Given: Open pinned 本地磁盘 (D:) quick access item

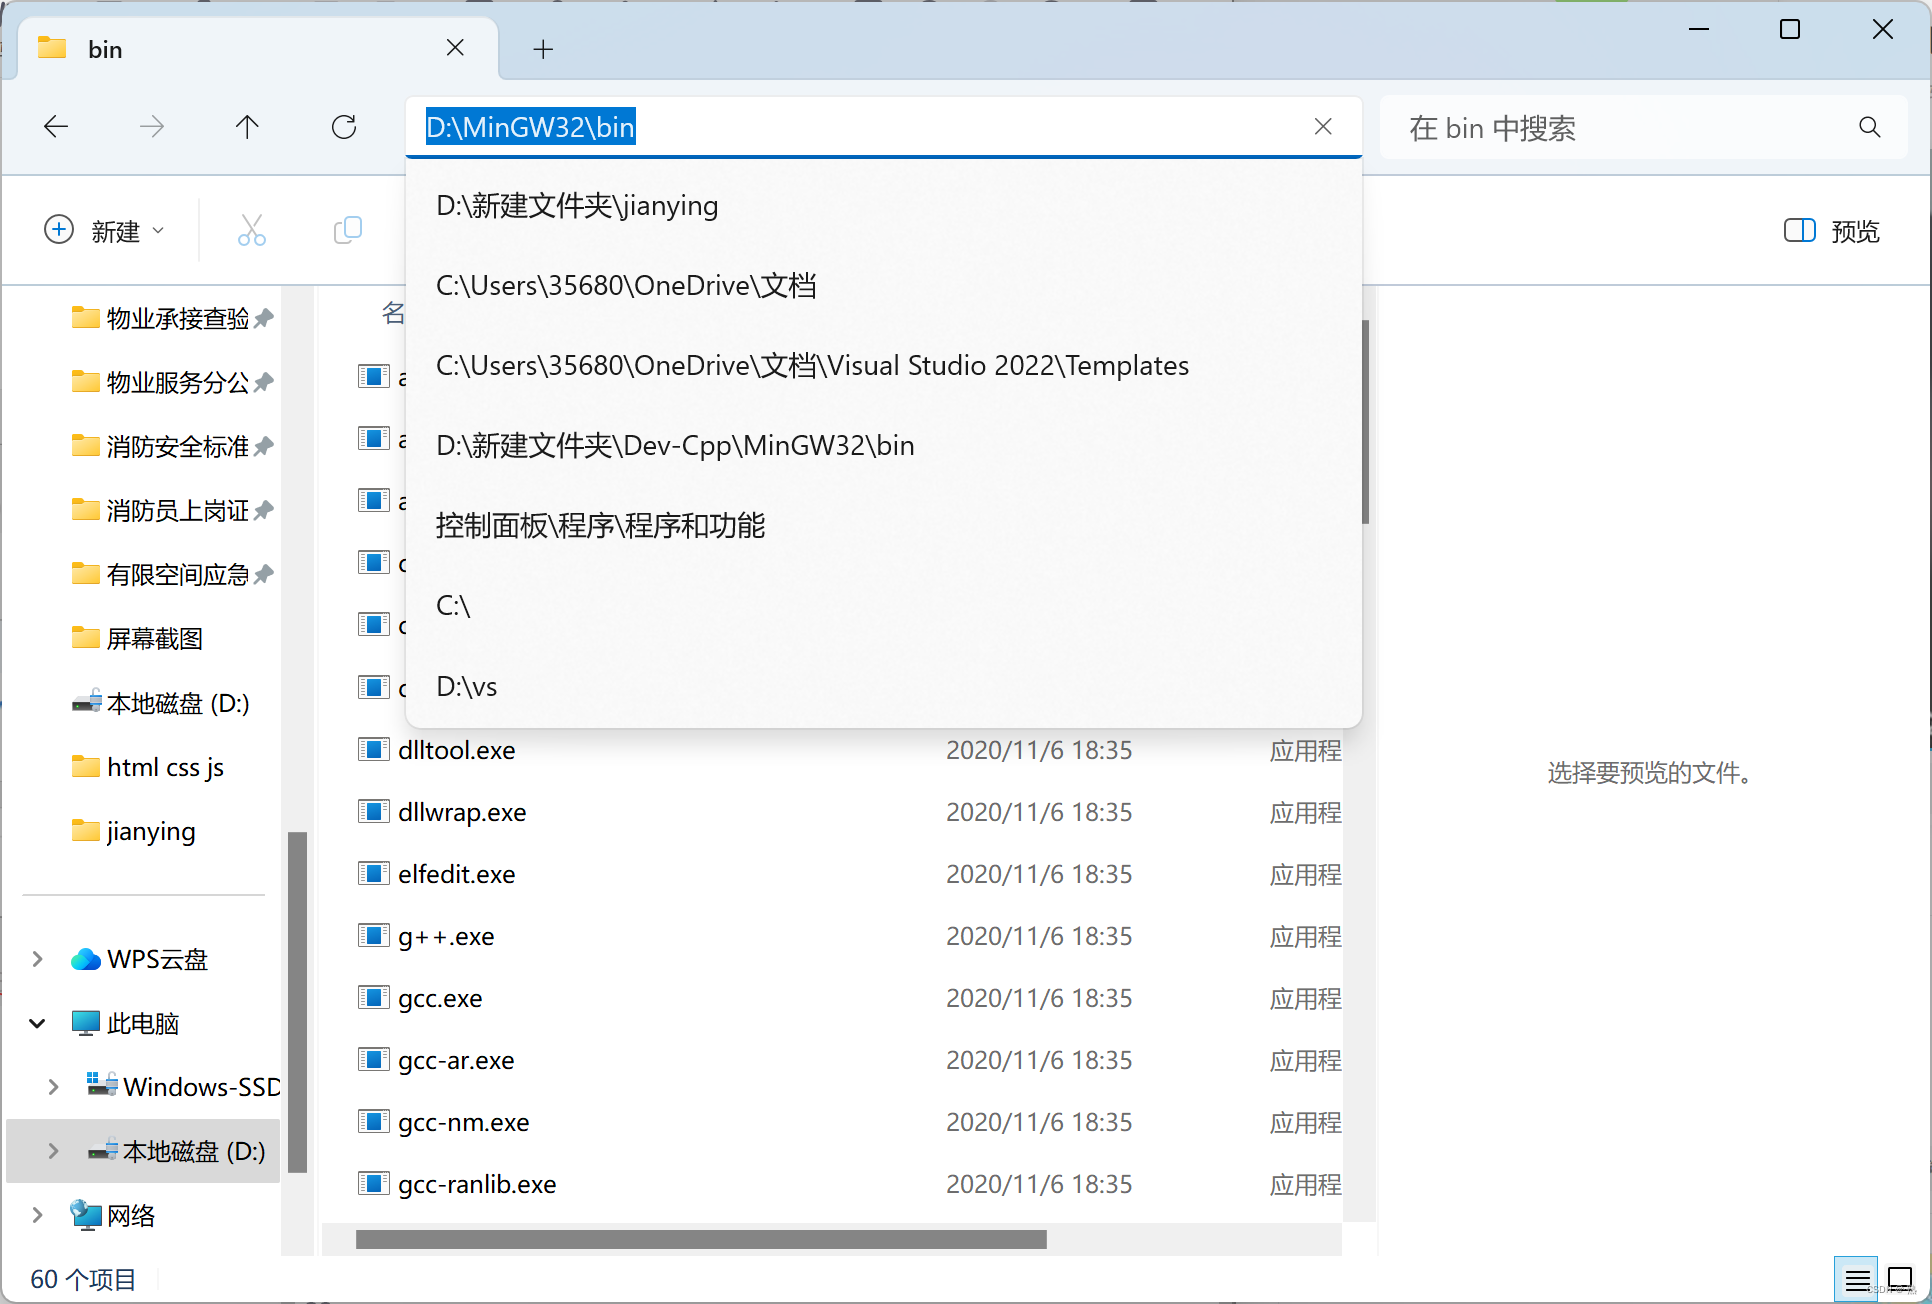Looking at the screenshot, I should pyautogui.click(x=160, y=703).
